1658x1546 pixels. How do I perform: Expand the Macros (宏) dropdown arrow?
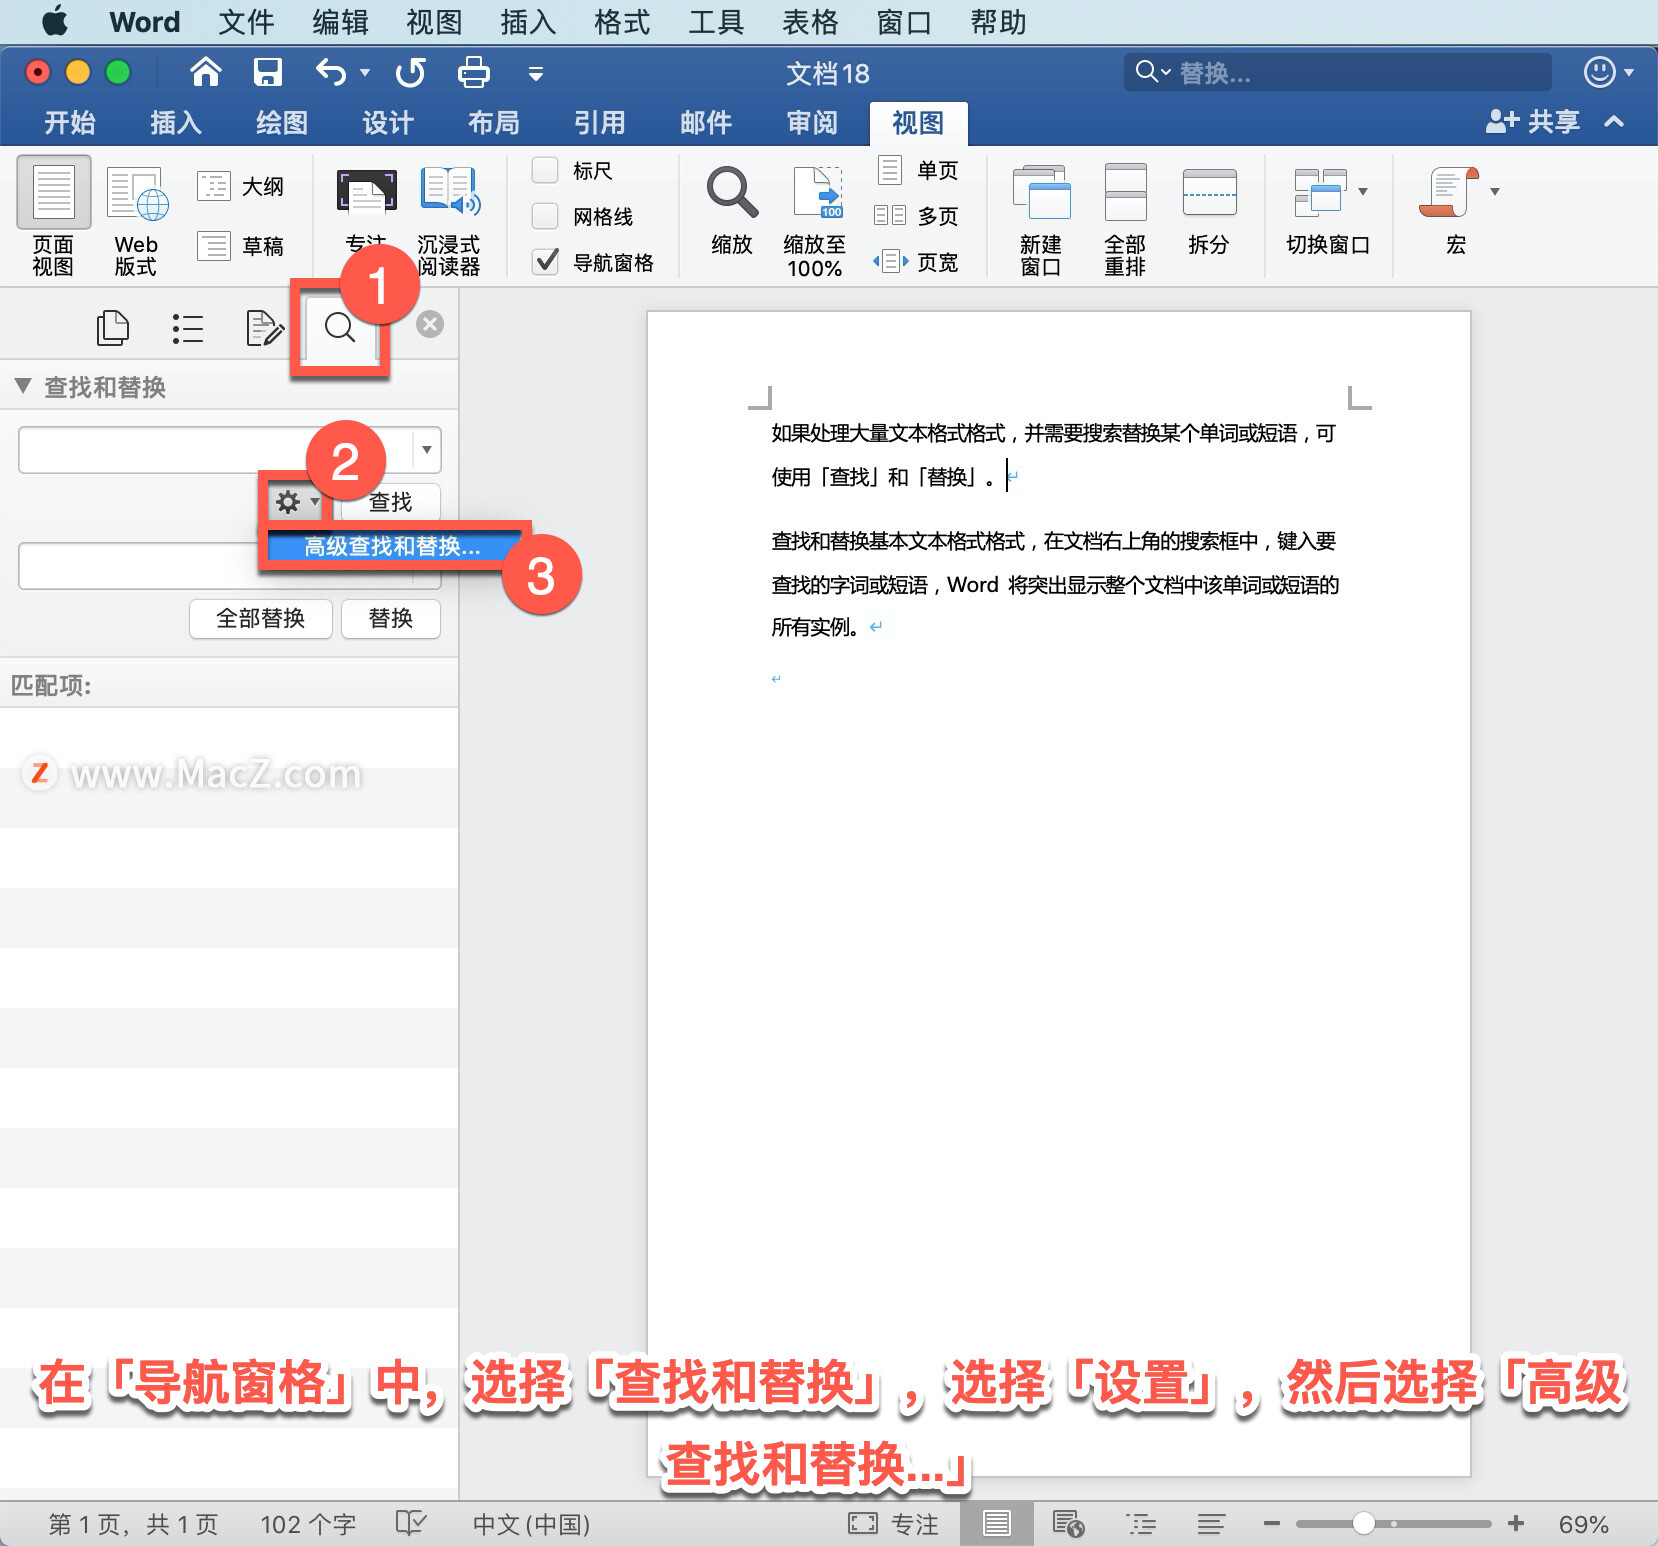pyautogui.click(x=1495, y=191)
